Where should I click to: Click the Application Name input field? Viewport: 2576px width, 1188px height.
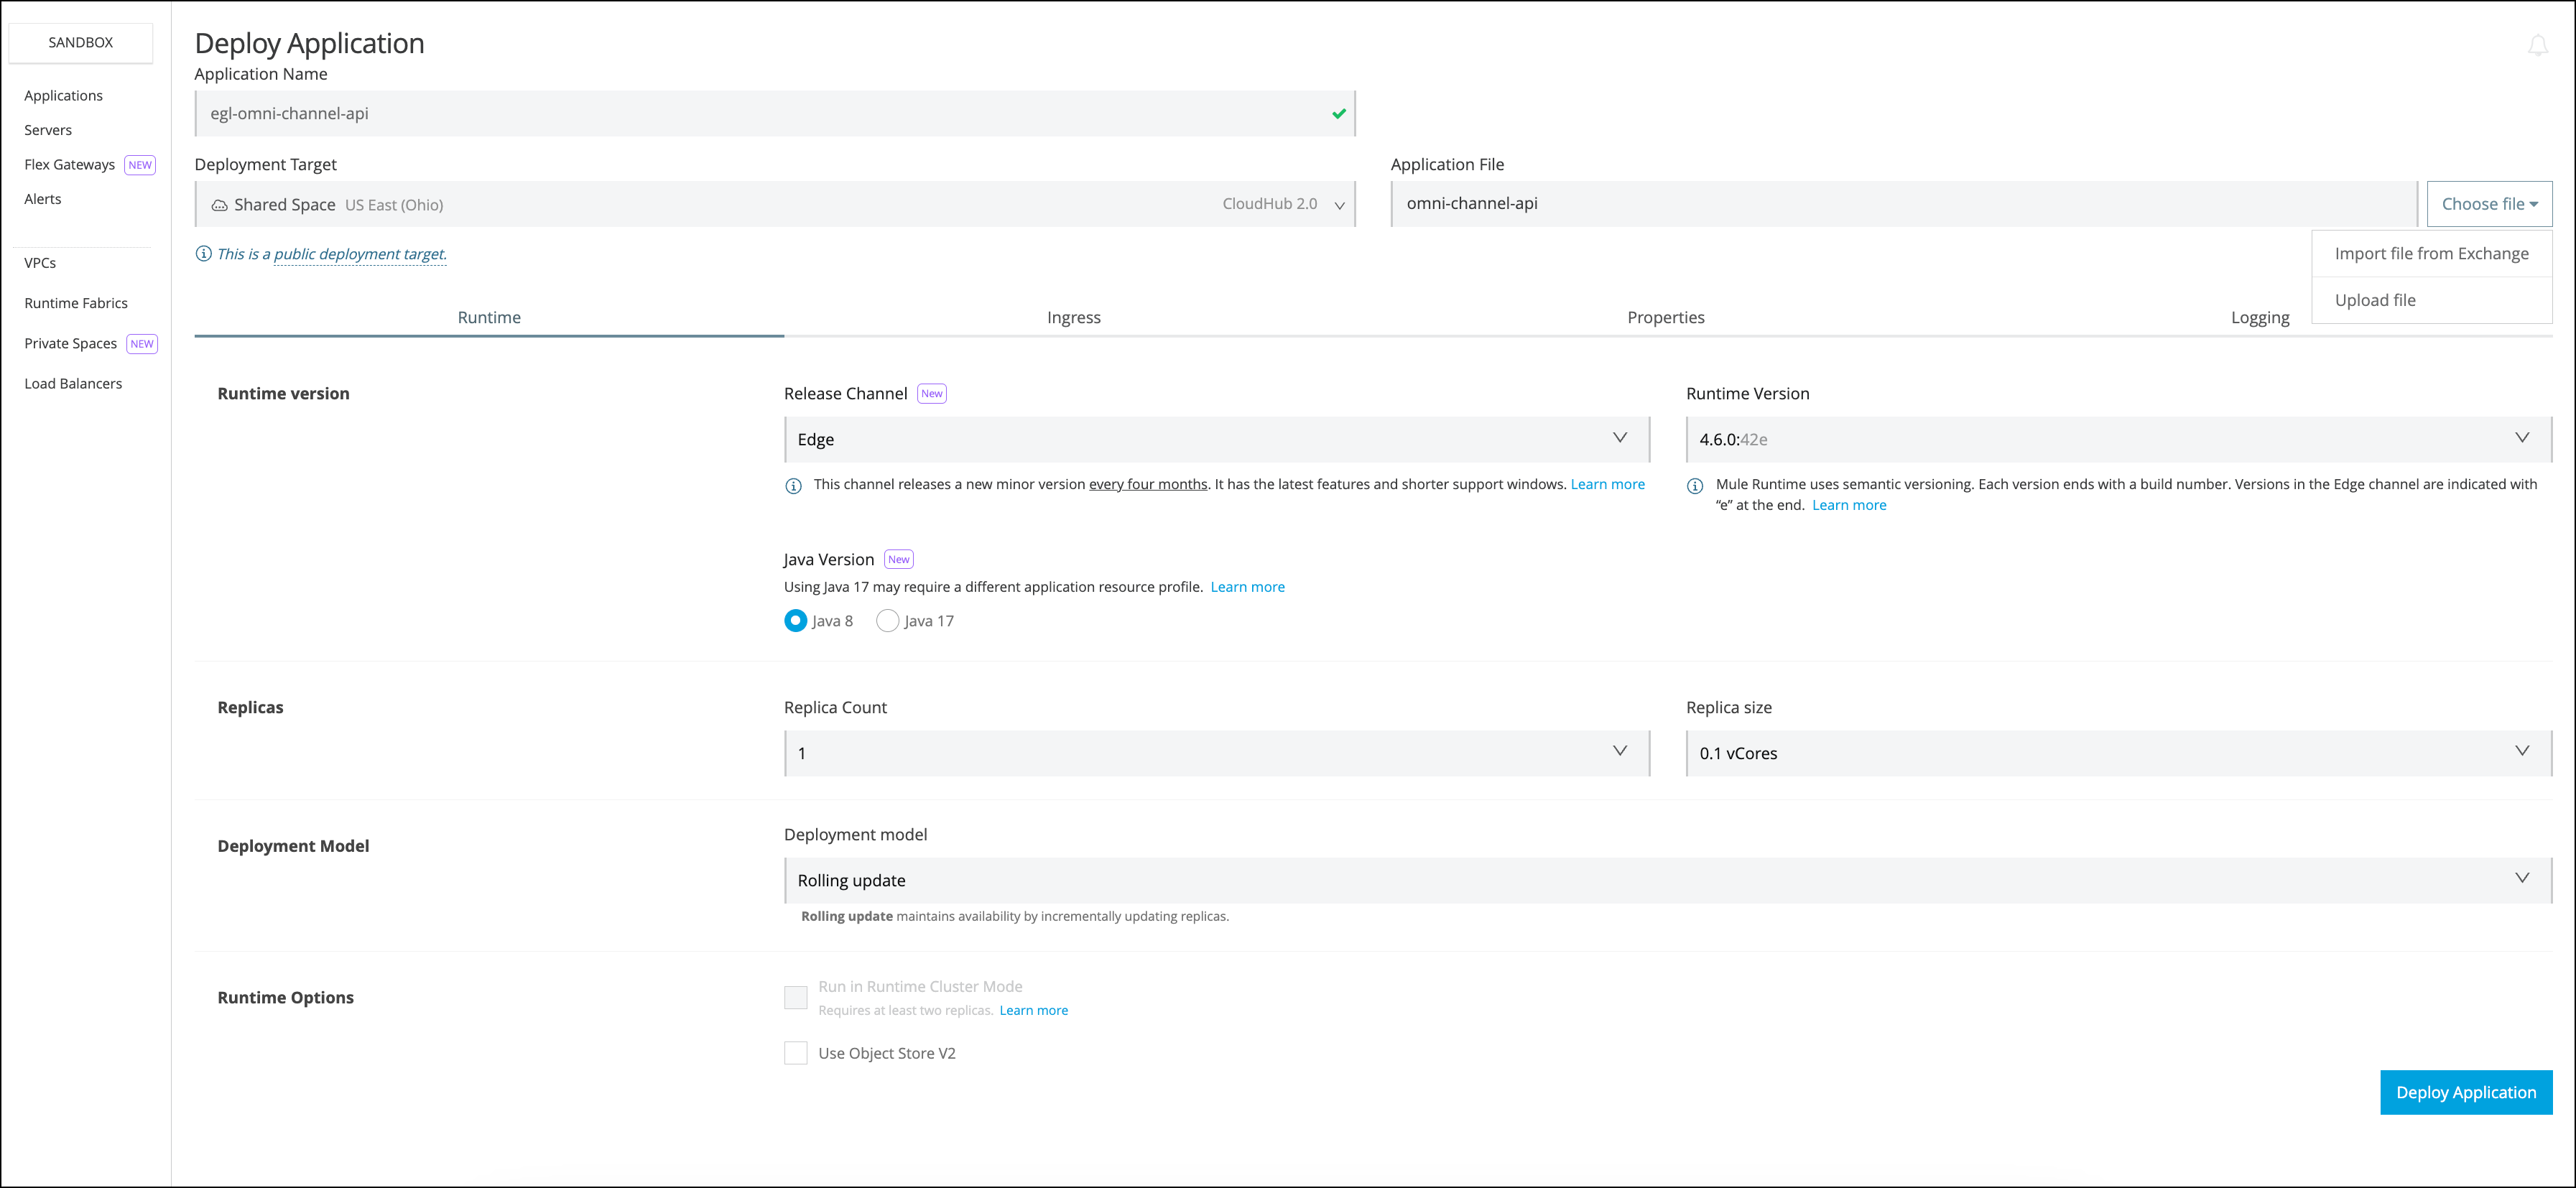click(x=760, y=114)
